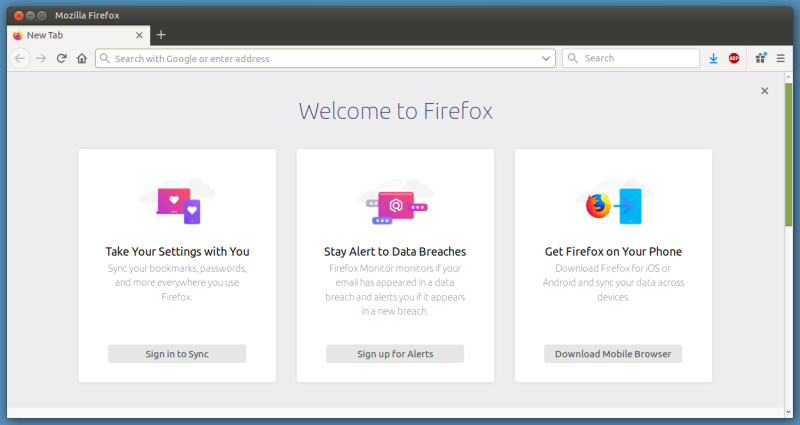Dismiss the Welcome to Firefox panel
The height and width of the screenshot is (425, 800).
764,91
